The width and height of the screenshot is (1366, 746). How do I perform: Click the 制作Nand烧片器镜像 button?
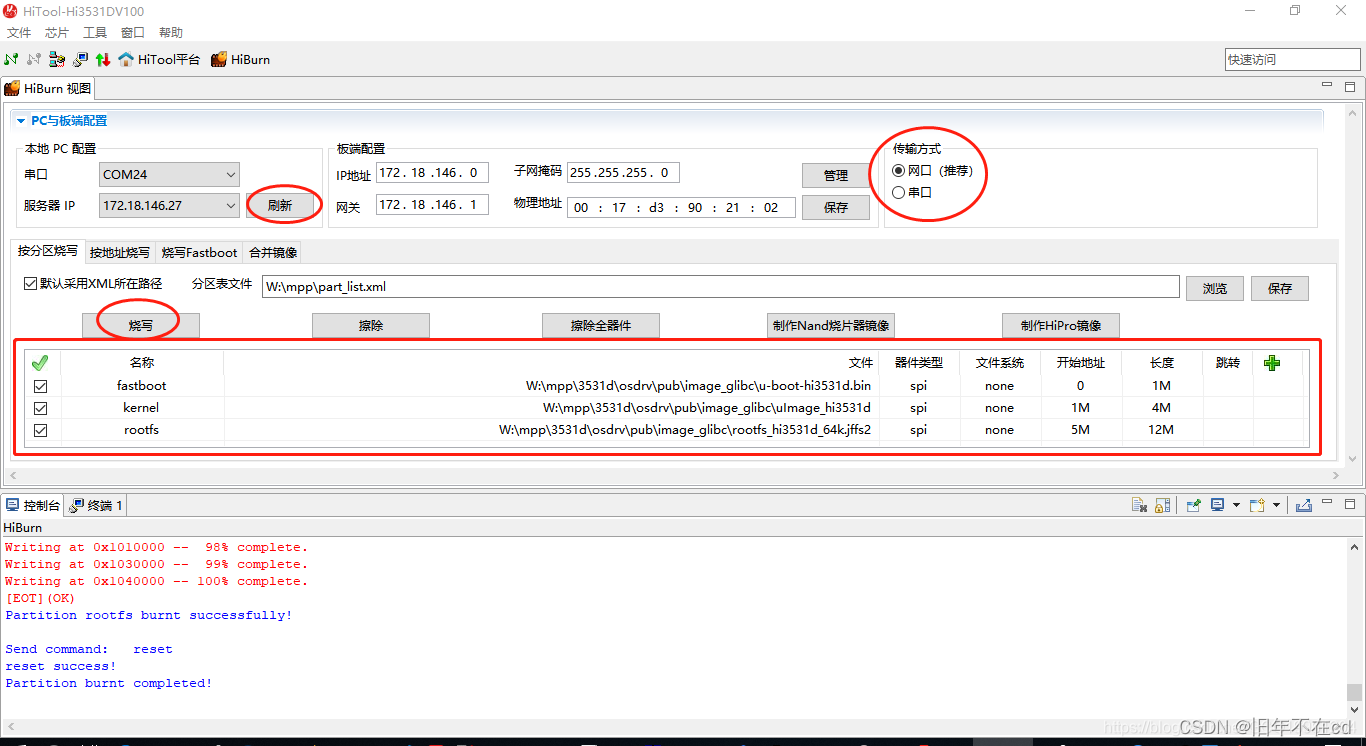click(x=830, y=325)
